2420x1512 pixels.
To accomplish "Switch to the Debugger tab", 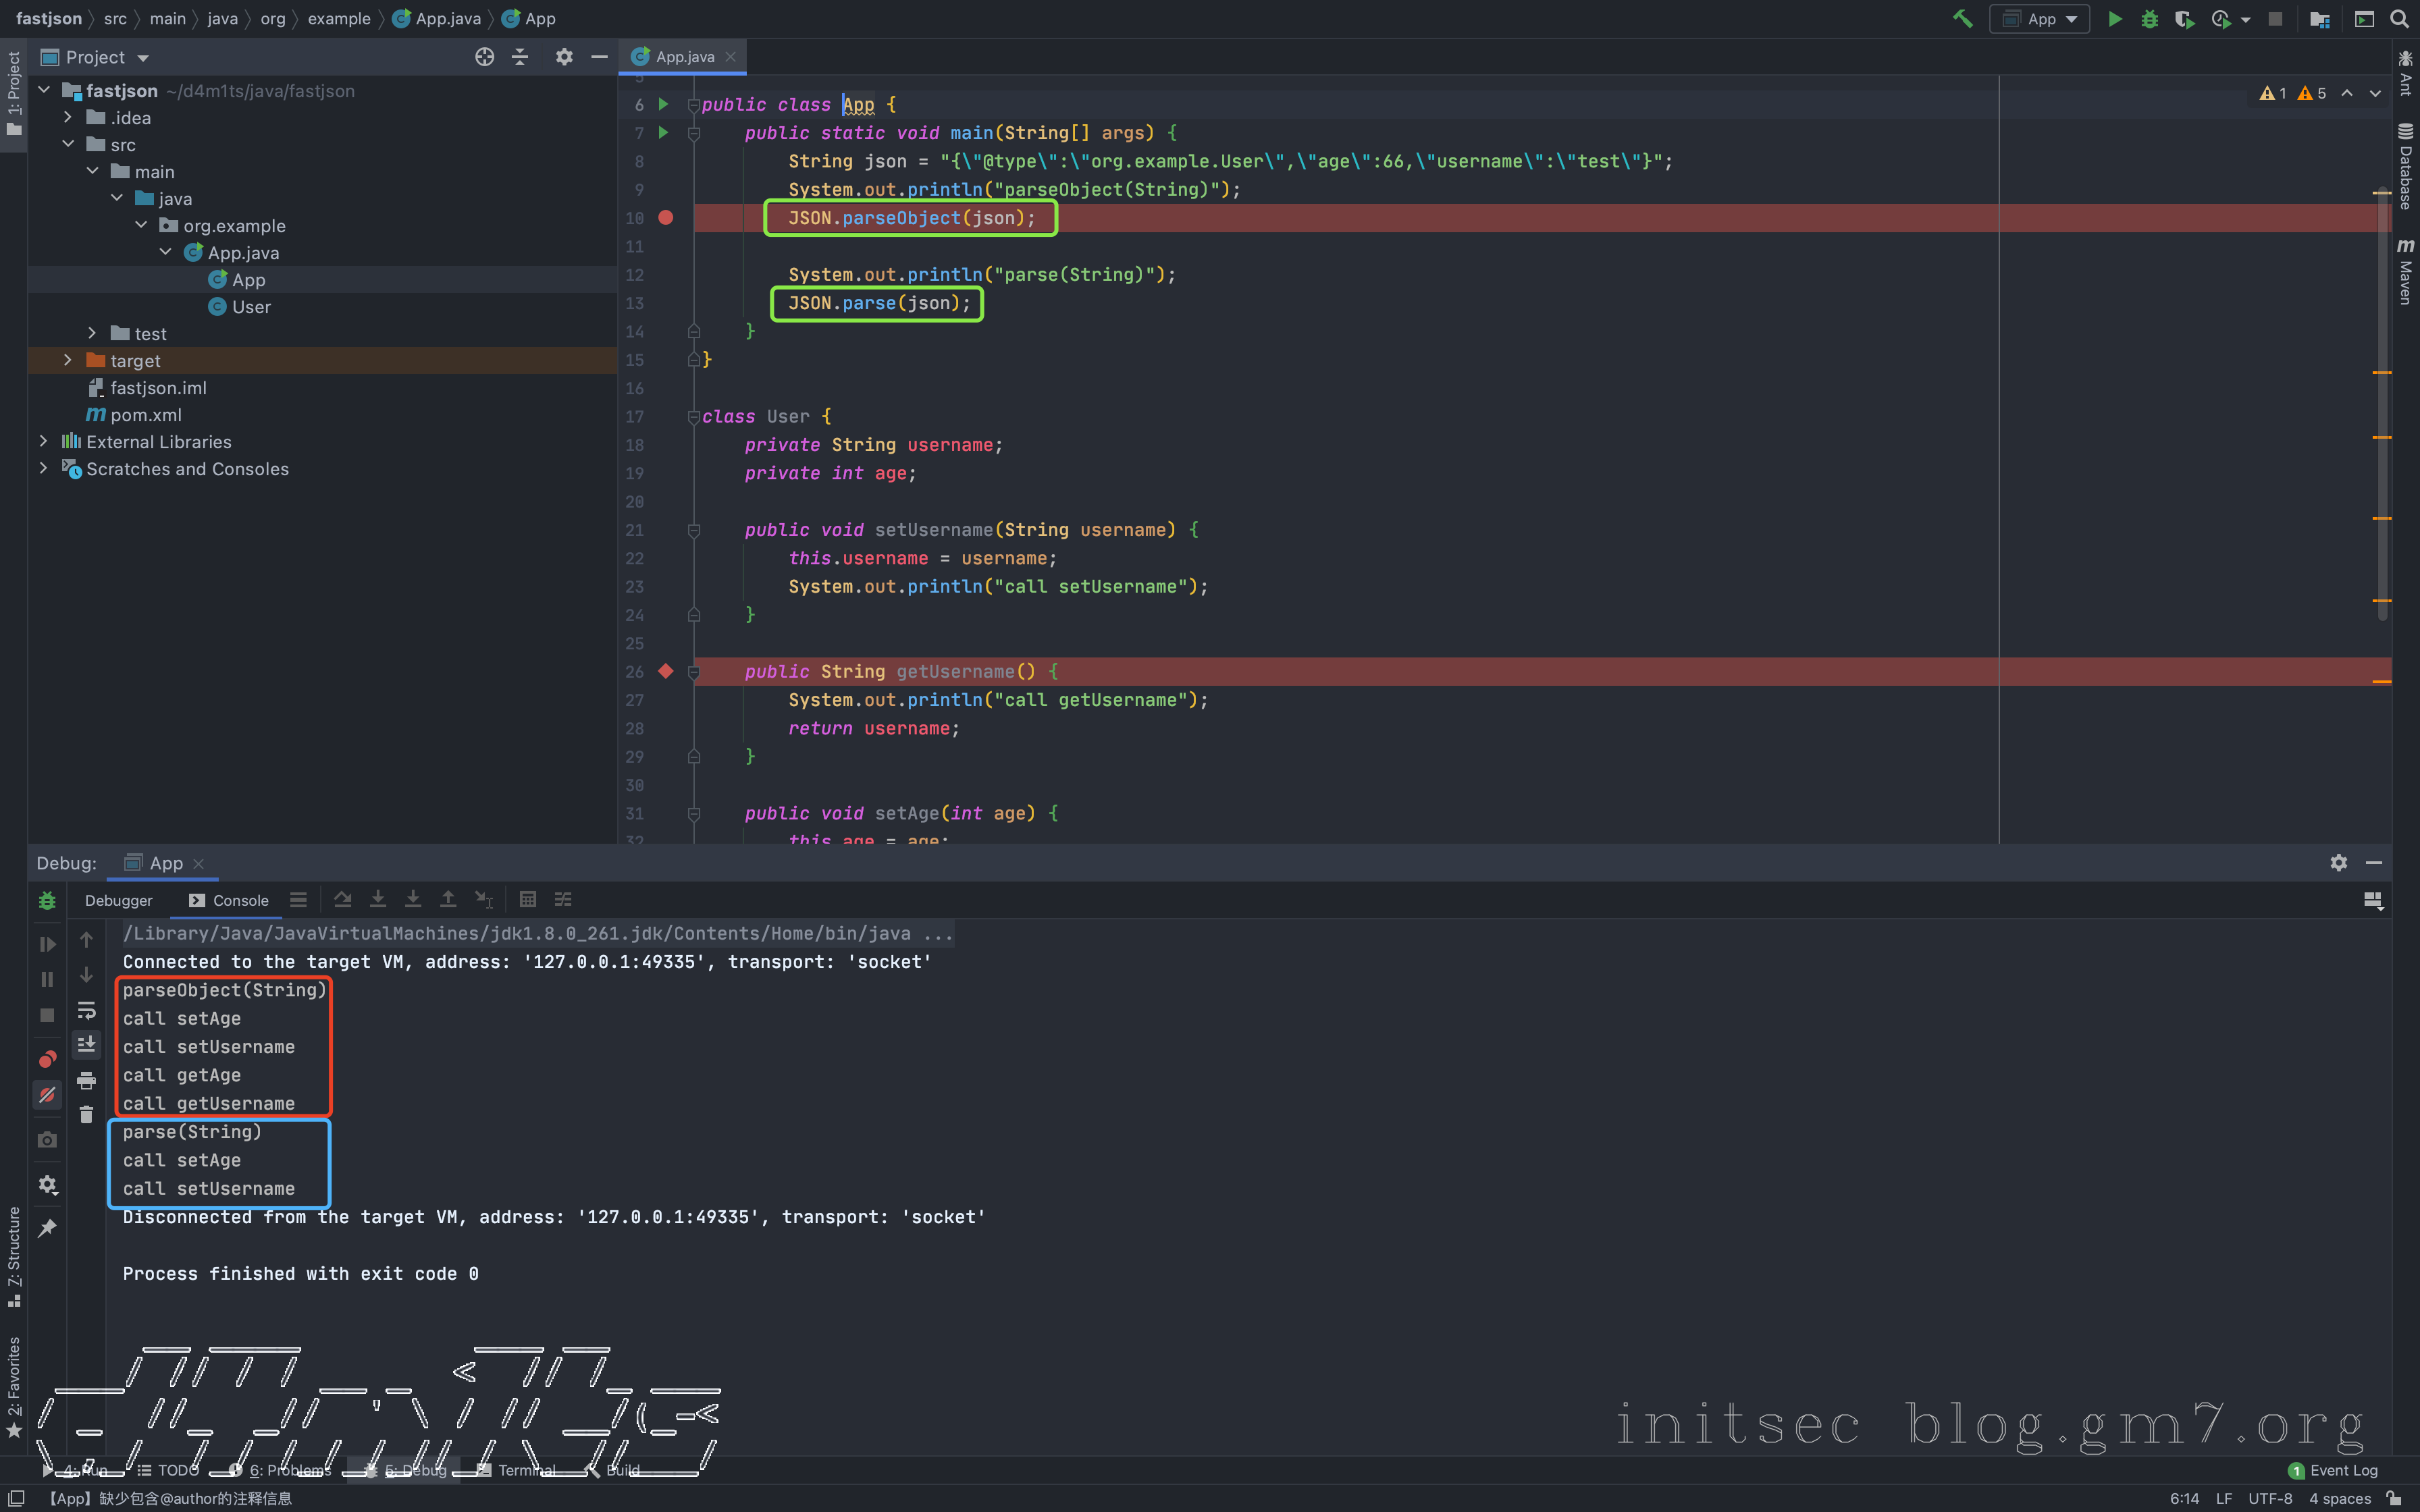I will tap(118, 900).
